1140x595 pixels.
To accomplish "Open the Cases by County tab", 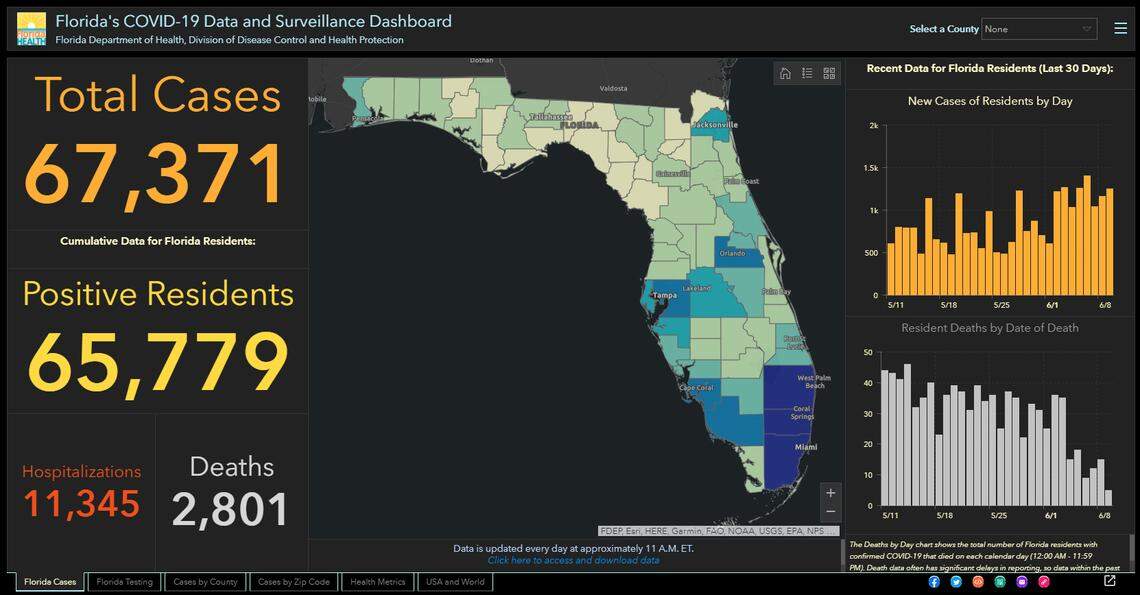I will pos(205,581).
